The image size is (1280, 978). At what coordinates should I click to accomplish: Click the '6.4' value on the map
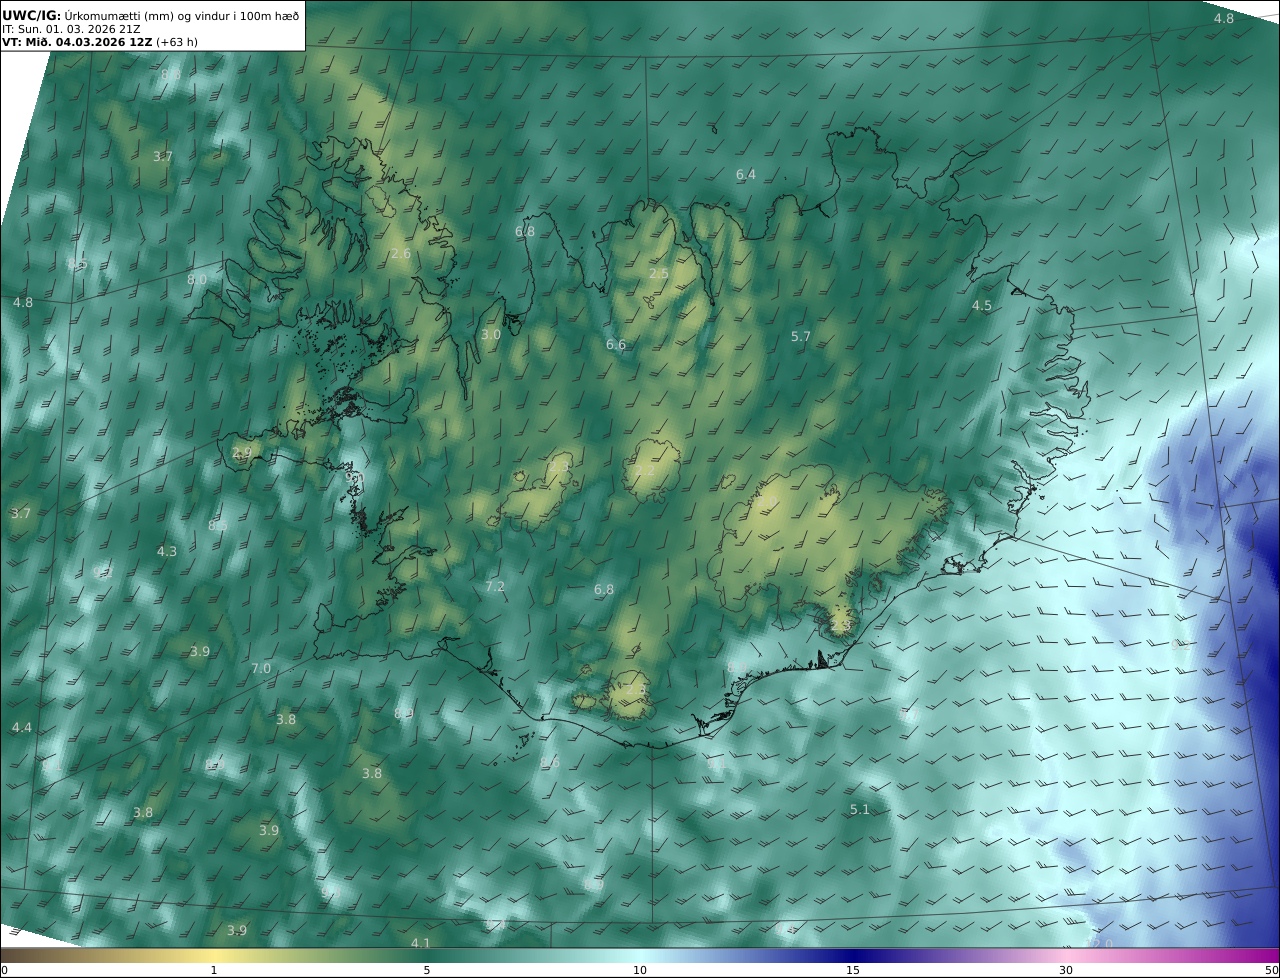pyautogui.click(x=746, y=174)
